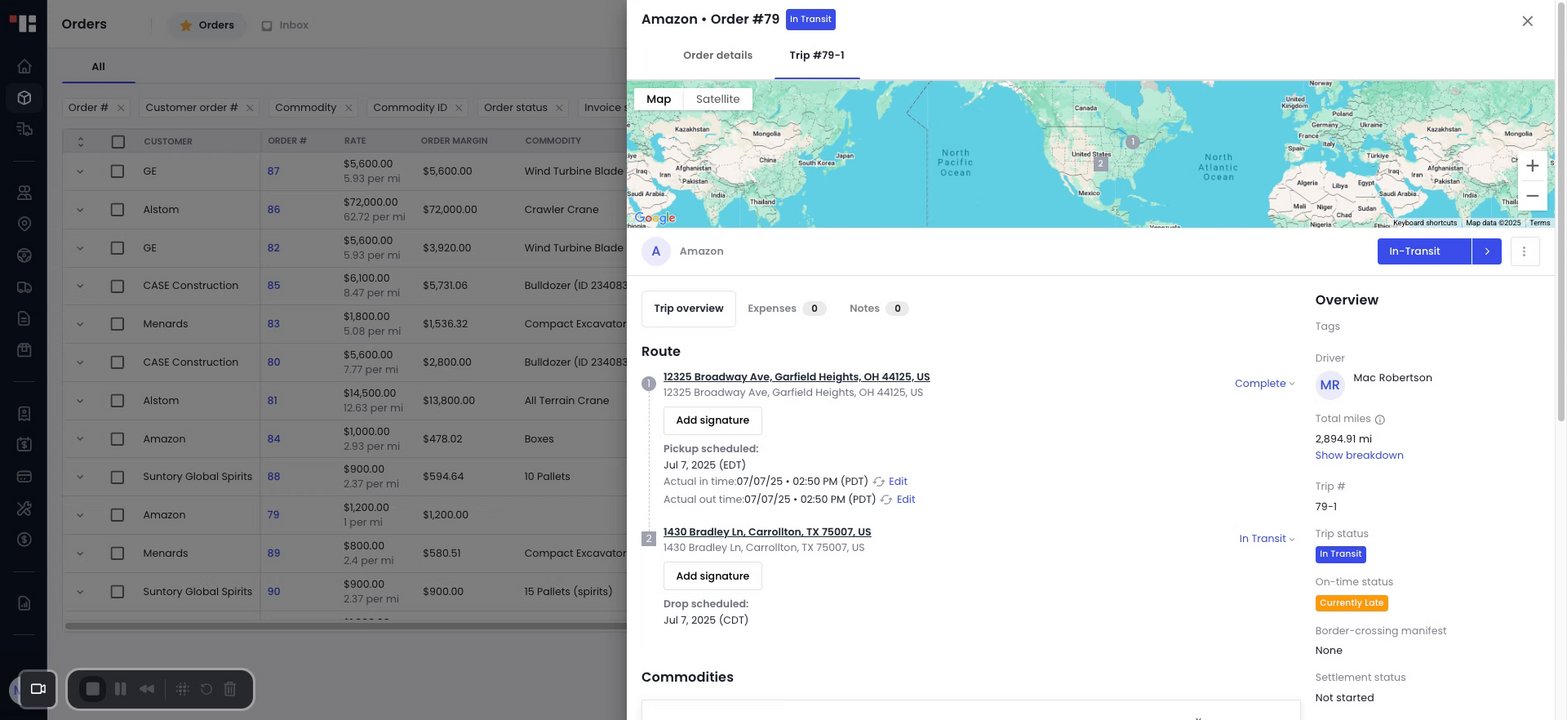Click Show breakdown under Total miles
Viewport: 1567px width, 720px height.
pyautogui.click(x=1359, y=456)
